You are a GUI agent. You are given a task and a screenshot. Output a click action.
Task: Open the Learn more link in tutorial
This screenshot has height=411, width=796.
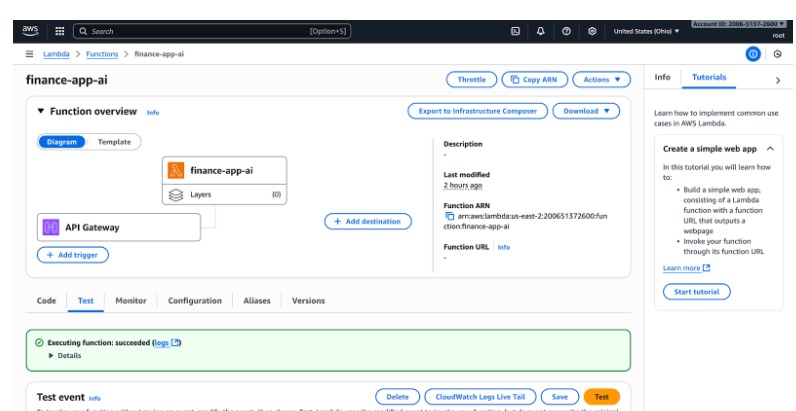point(686,268)
